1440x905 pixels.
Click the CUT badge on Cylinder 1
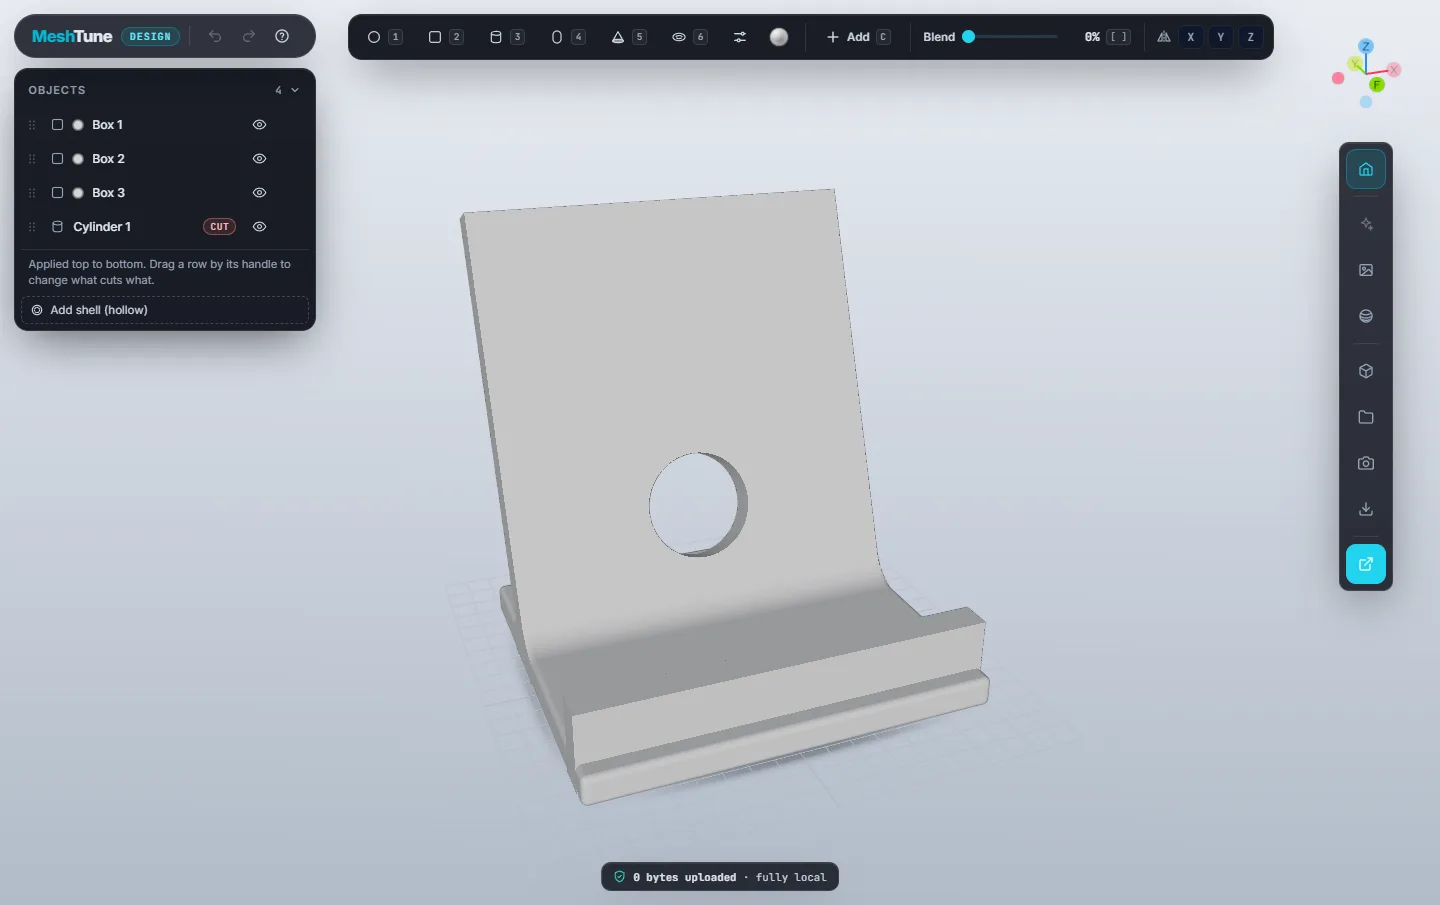(x=219, y=227)
